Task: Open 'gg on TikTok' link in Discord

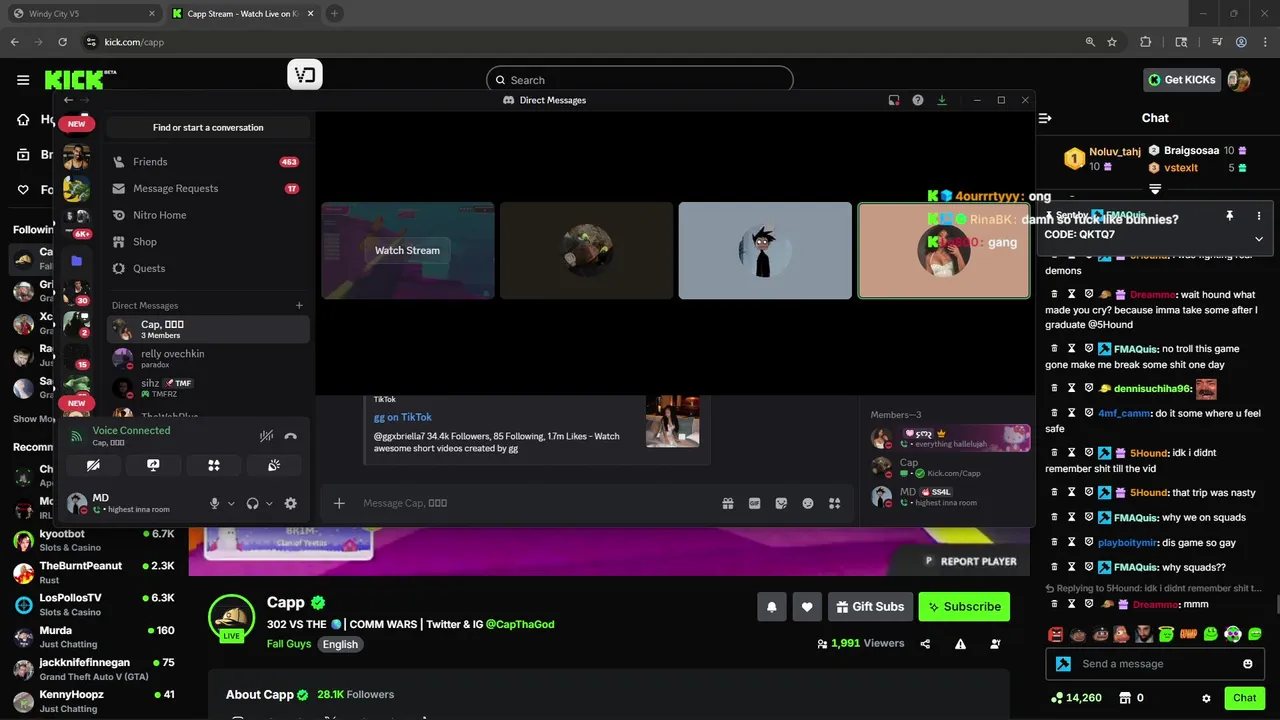Action: 402,417
